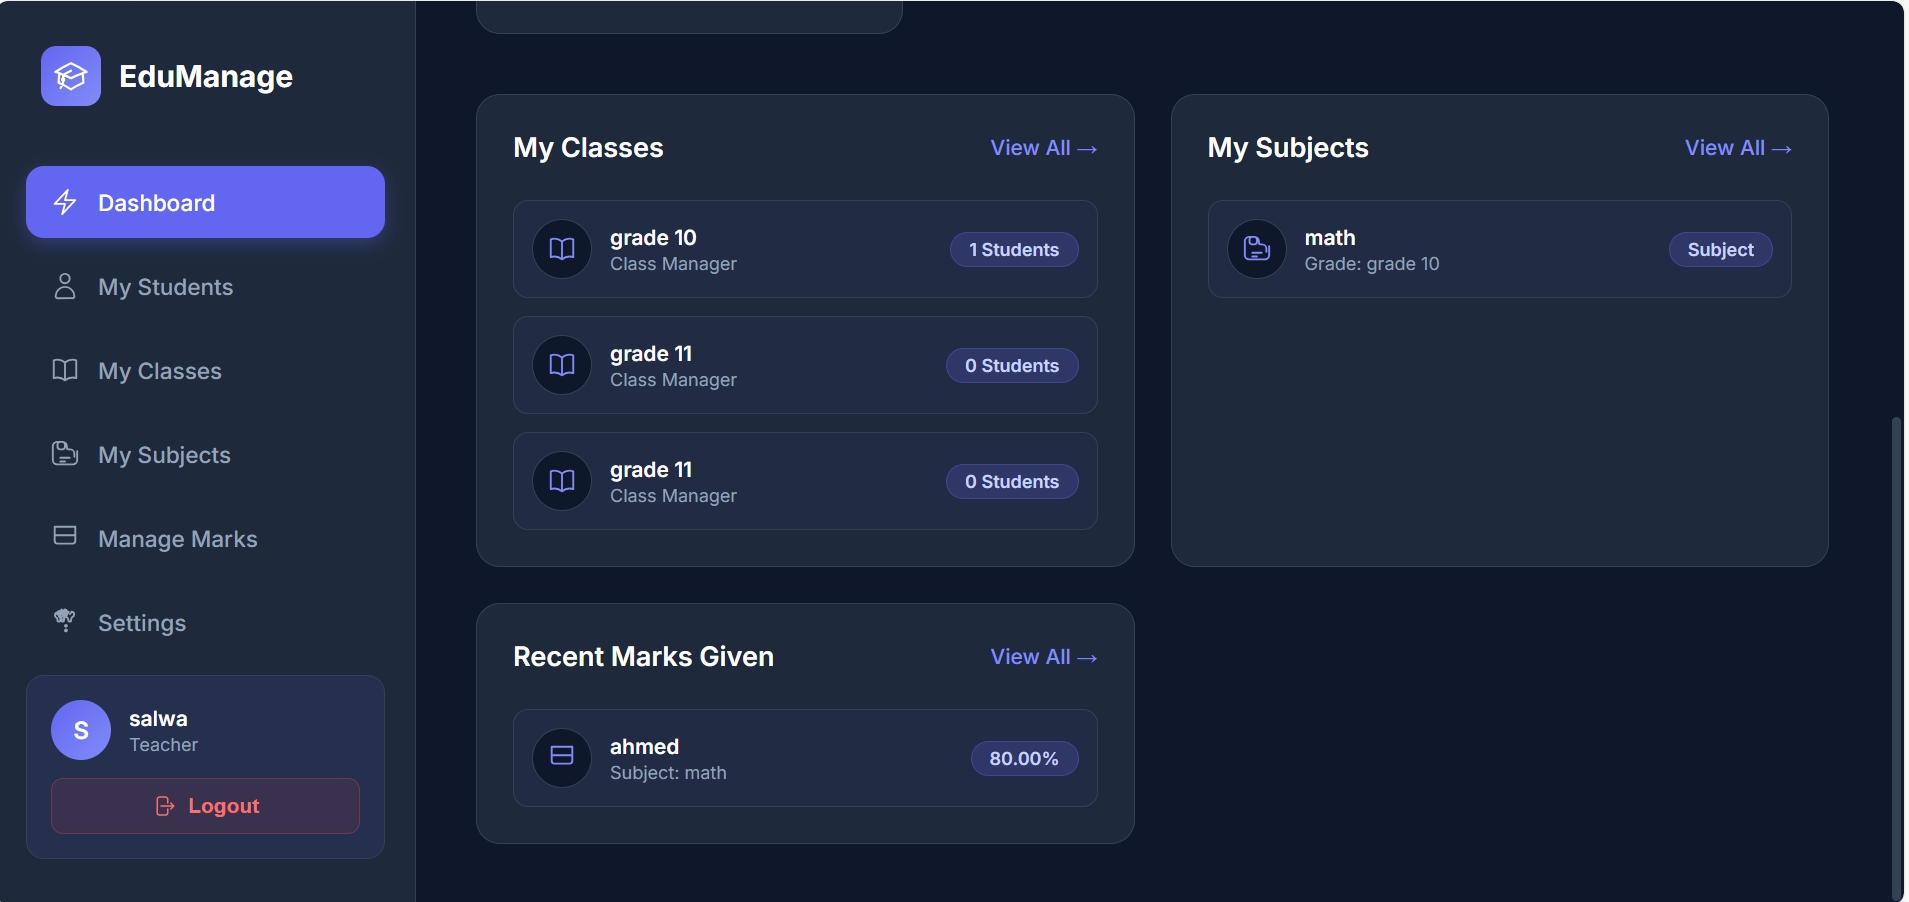Screen dimensions: 1909x902
Task: Select the EduManage title text
Action: 206,77
